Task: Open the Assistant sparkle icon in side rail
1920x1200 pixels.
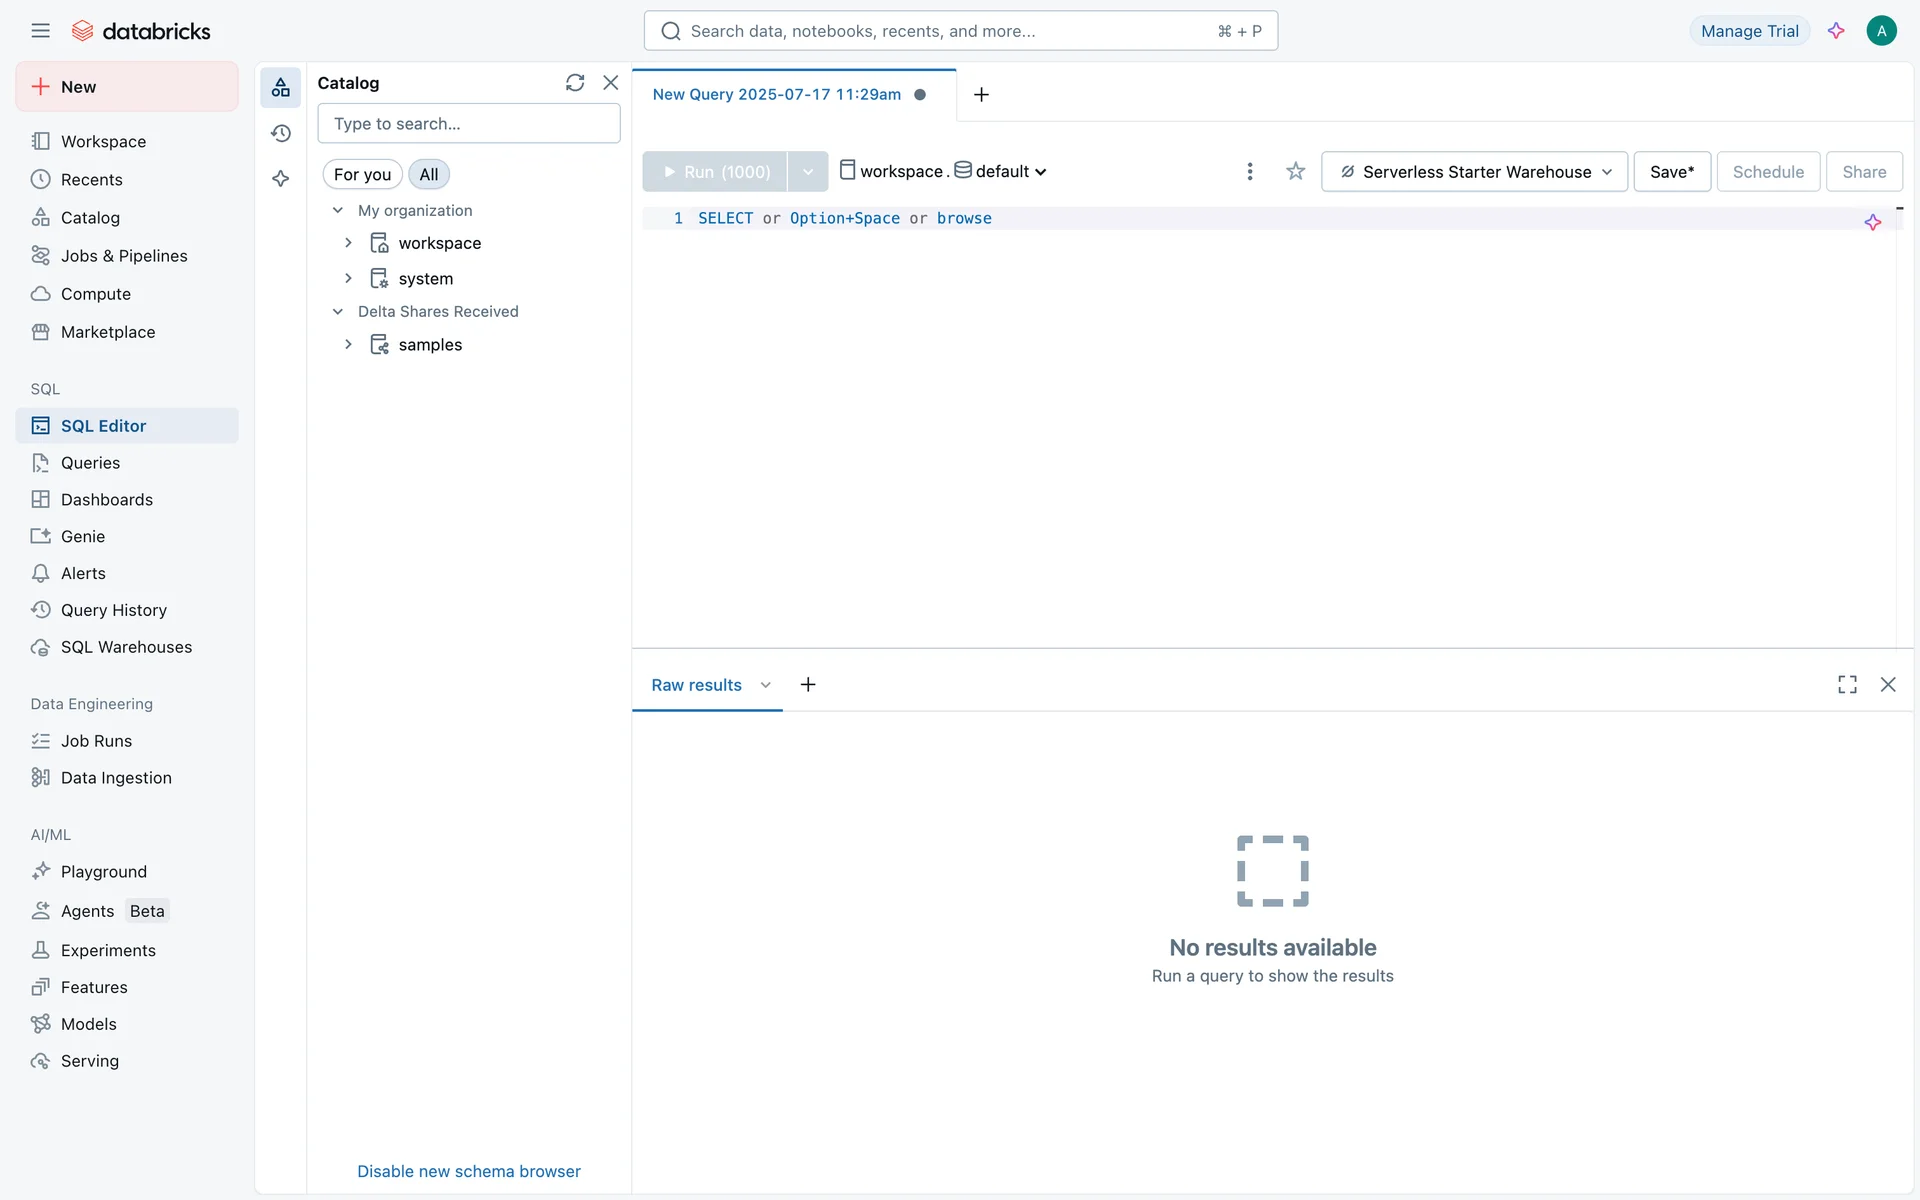Action: 281,179
